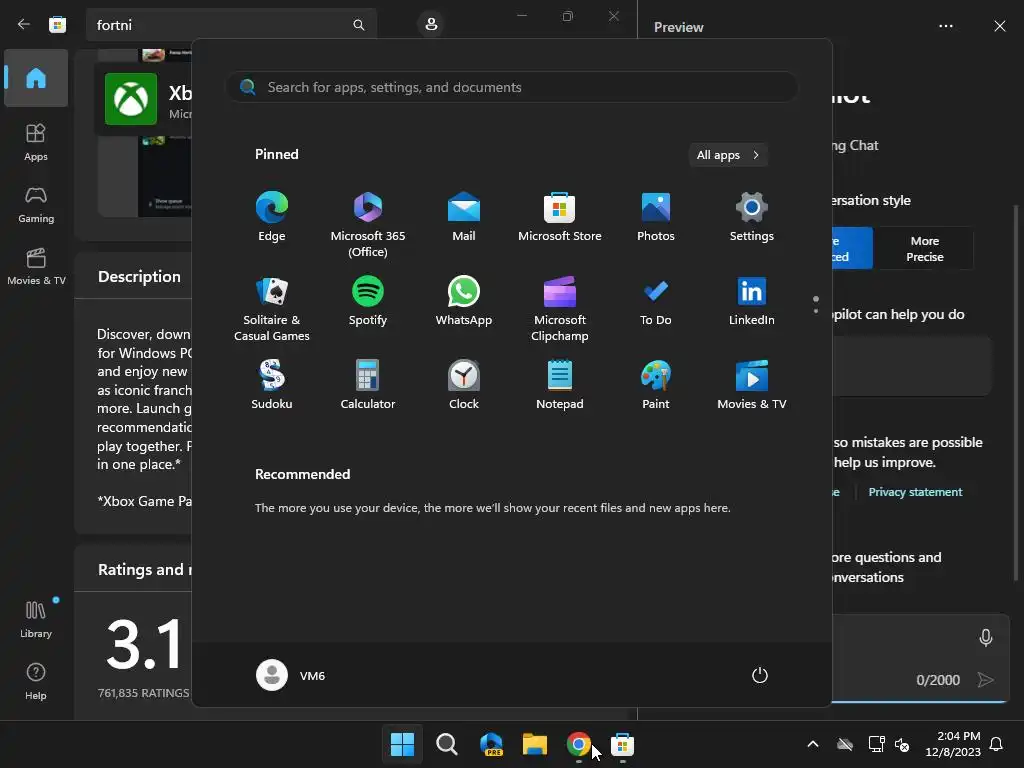
Task: Open the Store account profile icon
Action: [431, 24]
